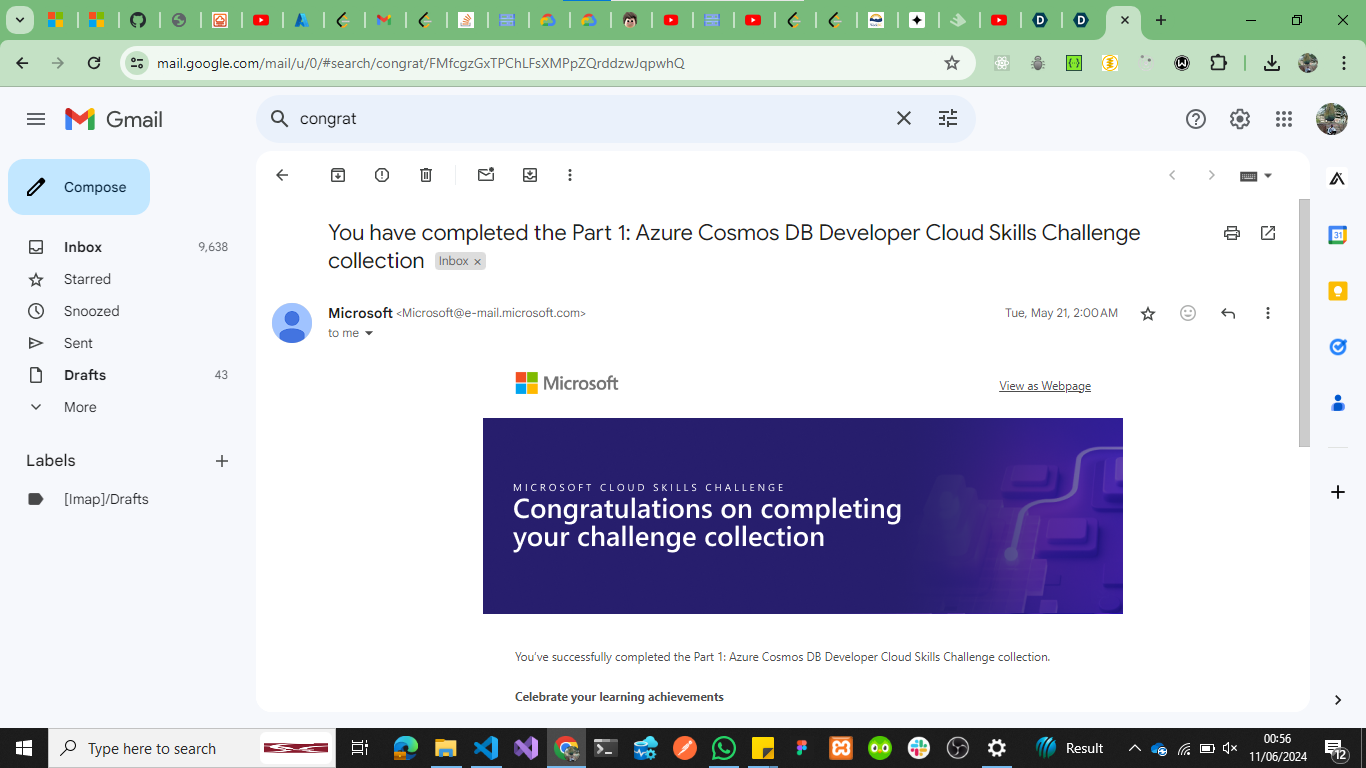Bookmark this page with the star

point(952,63)
